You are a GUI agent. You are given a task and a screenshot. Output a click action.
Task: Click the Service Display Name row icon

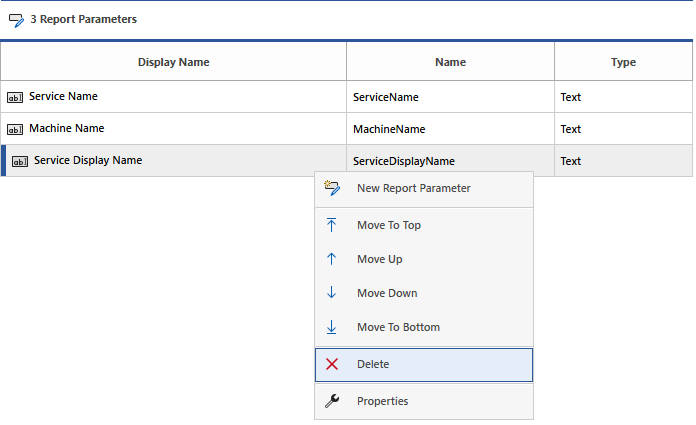[x=20, y=161]
